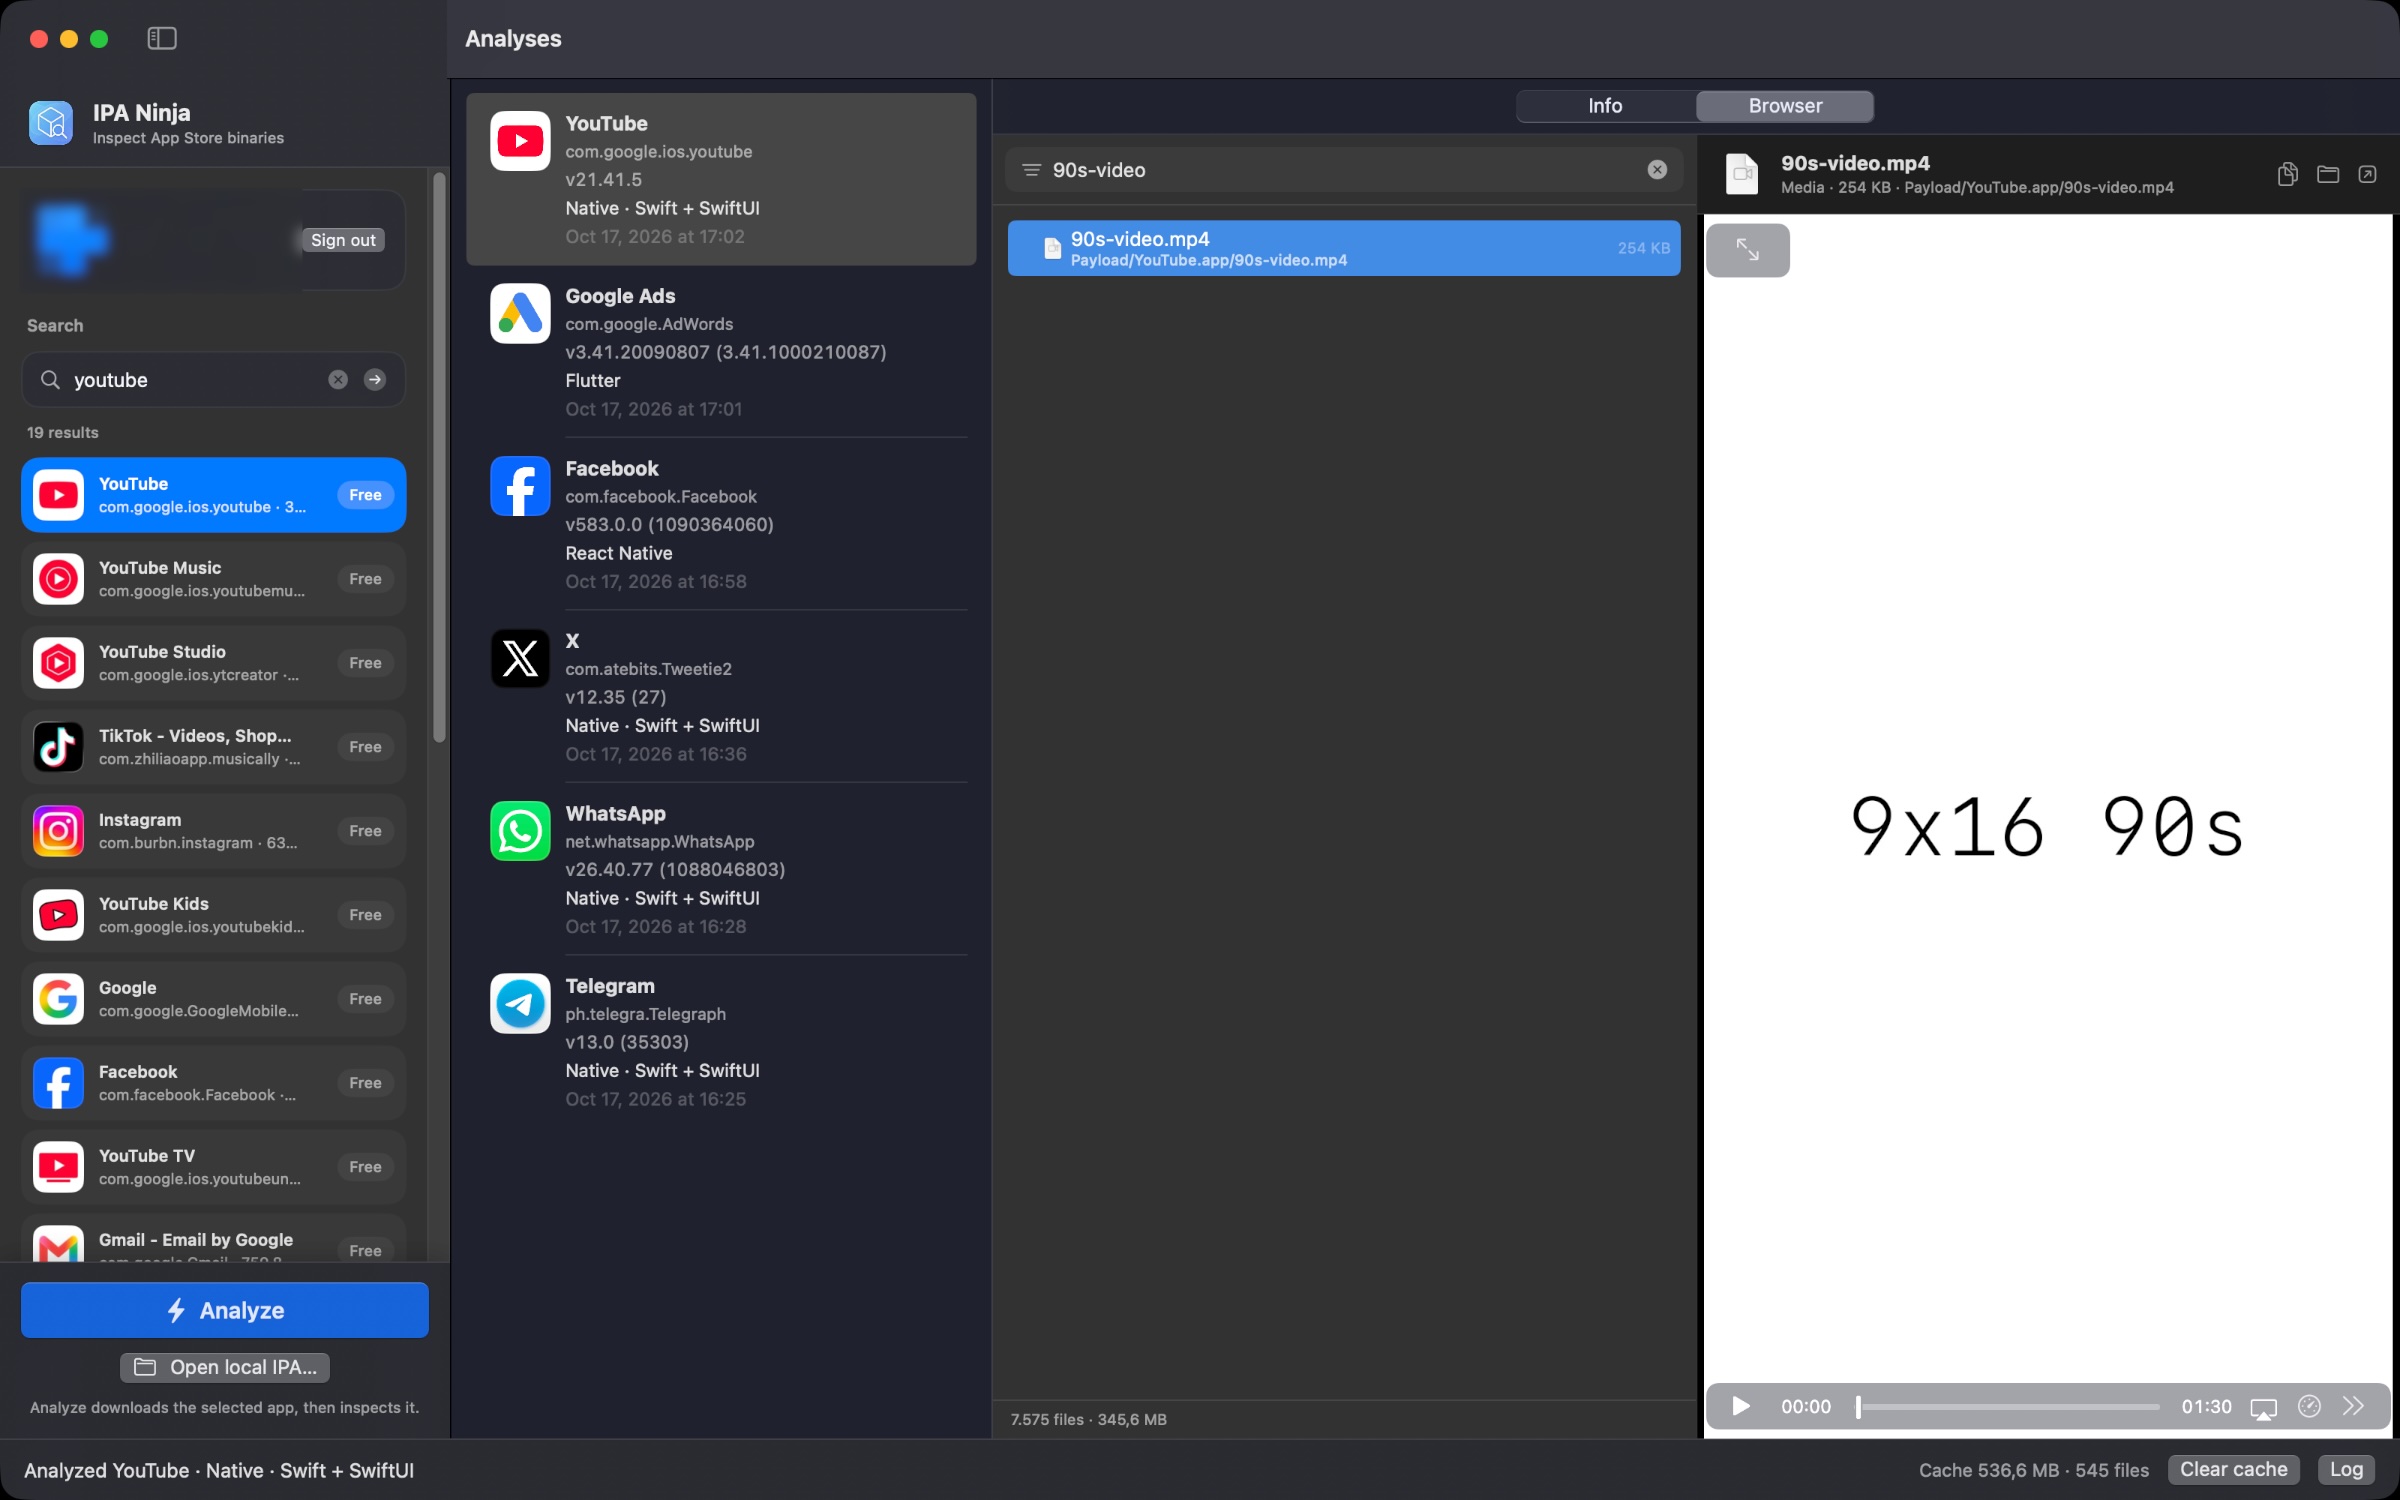Open AirPlay options in video player

pos(2263,1407)
